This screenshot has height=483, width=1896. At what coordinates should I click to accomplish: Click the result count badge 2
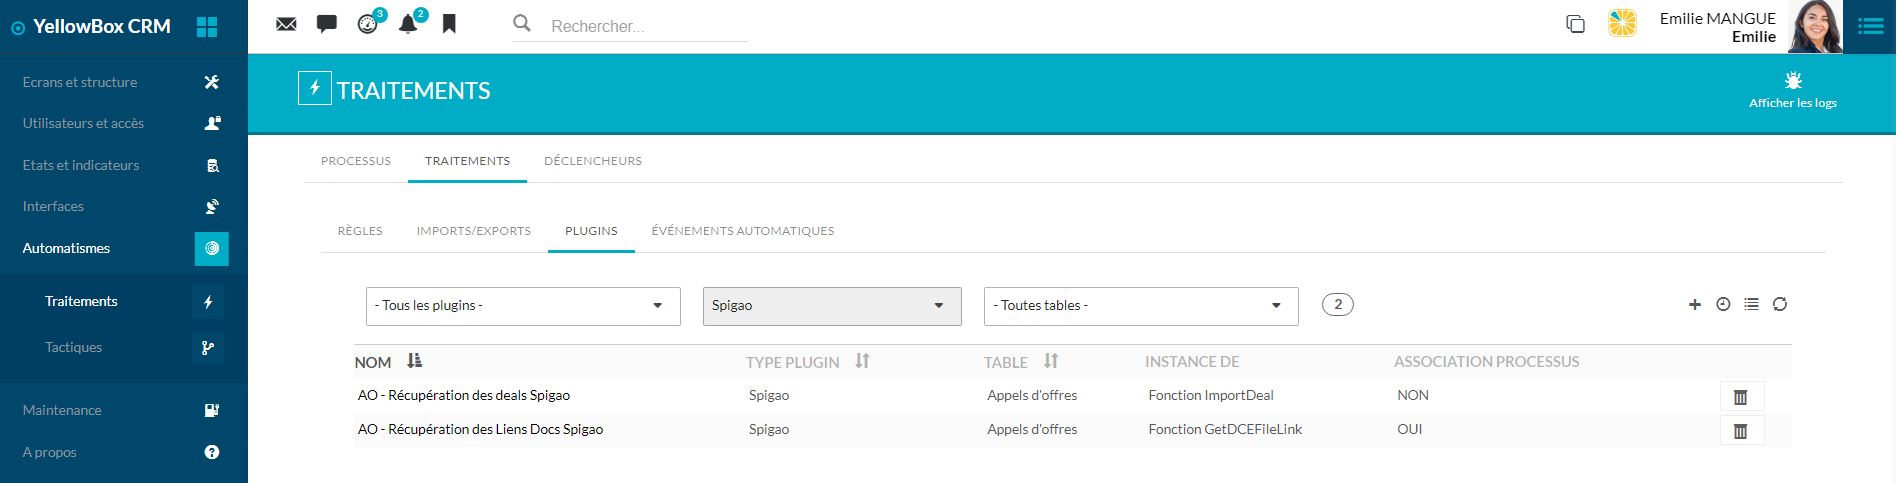coord(1338,305)
